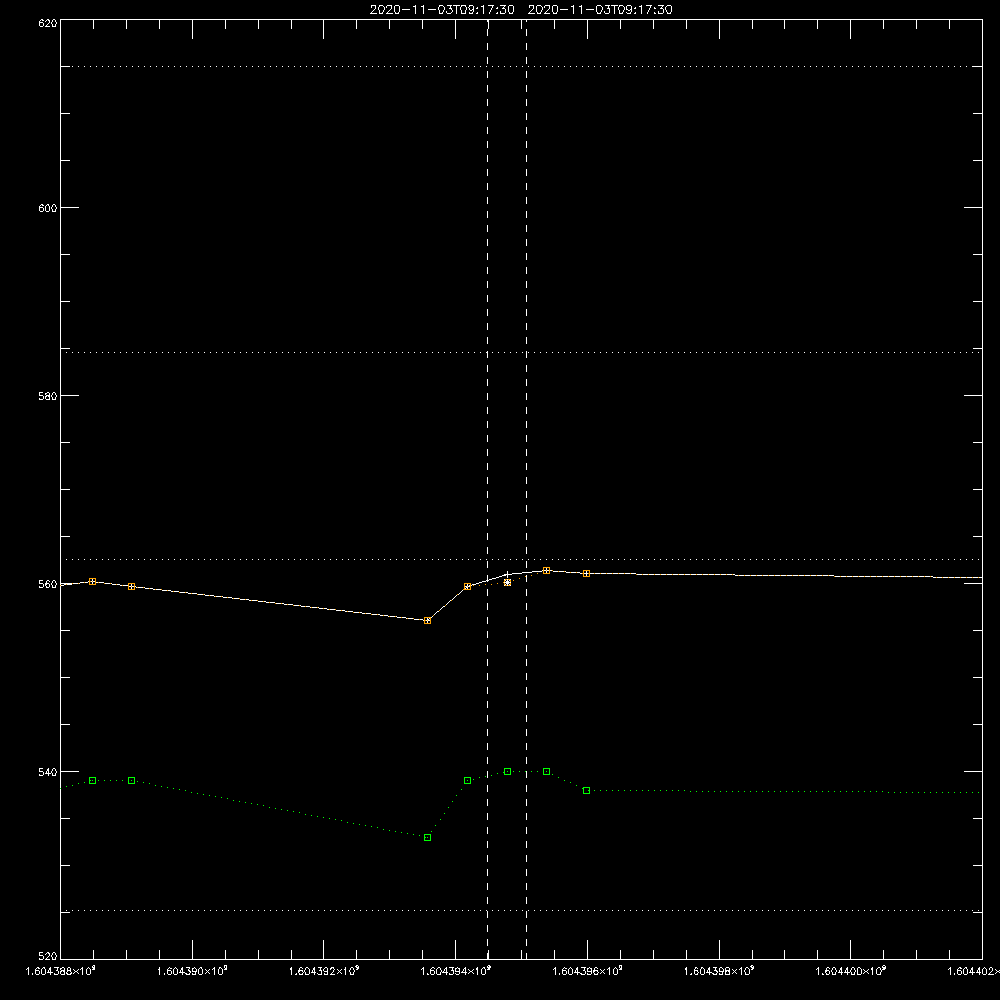The height and width of the screenshot is (1000, 1000).
Task: Click the first orange marker on the curve
Action: (92, 582)
